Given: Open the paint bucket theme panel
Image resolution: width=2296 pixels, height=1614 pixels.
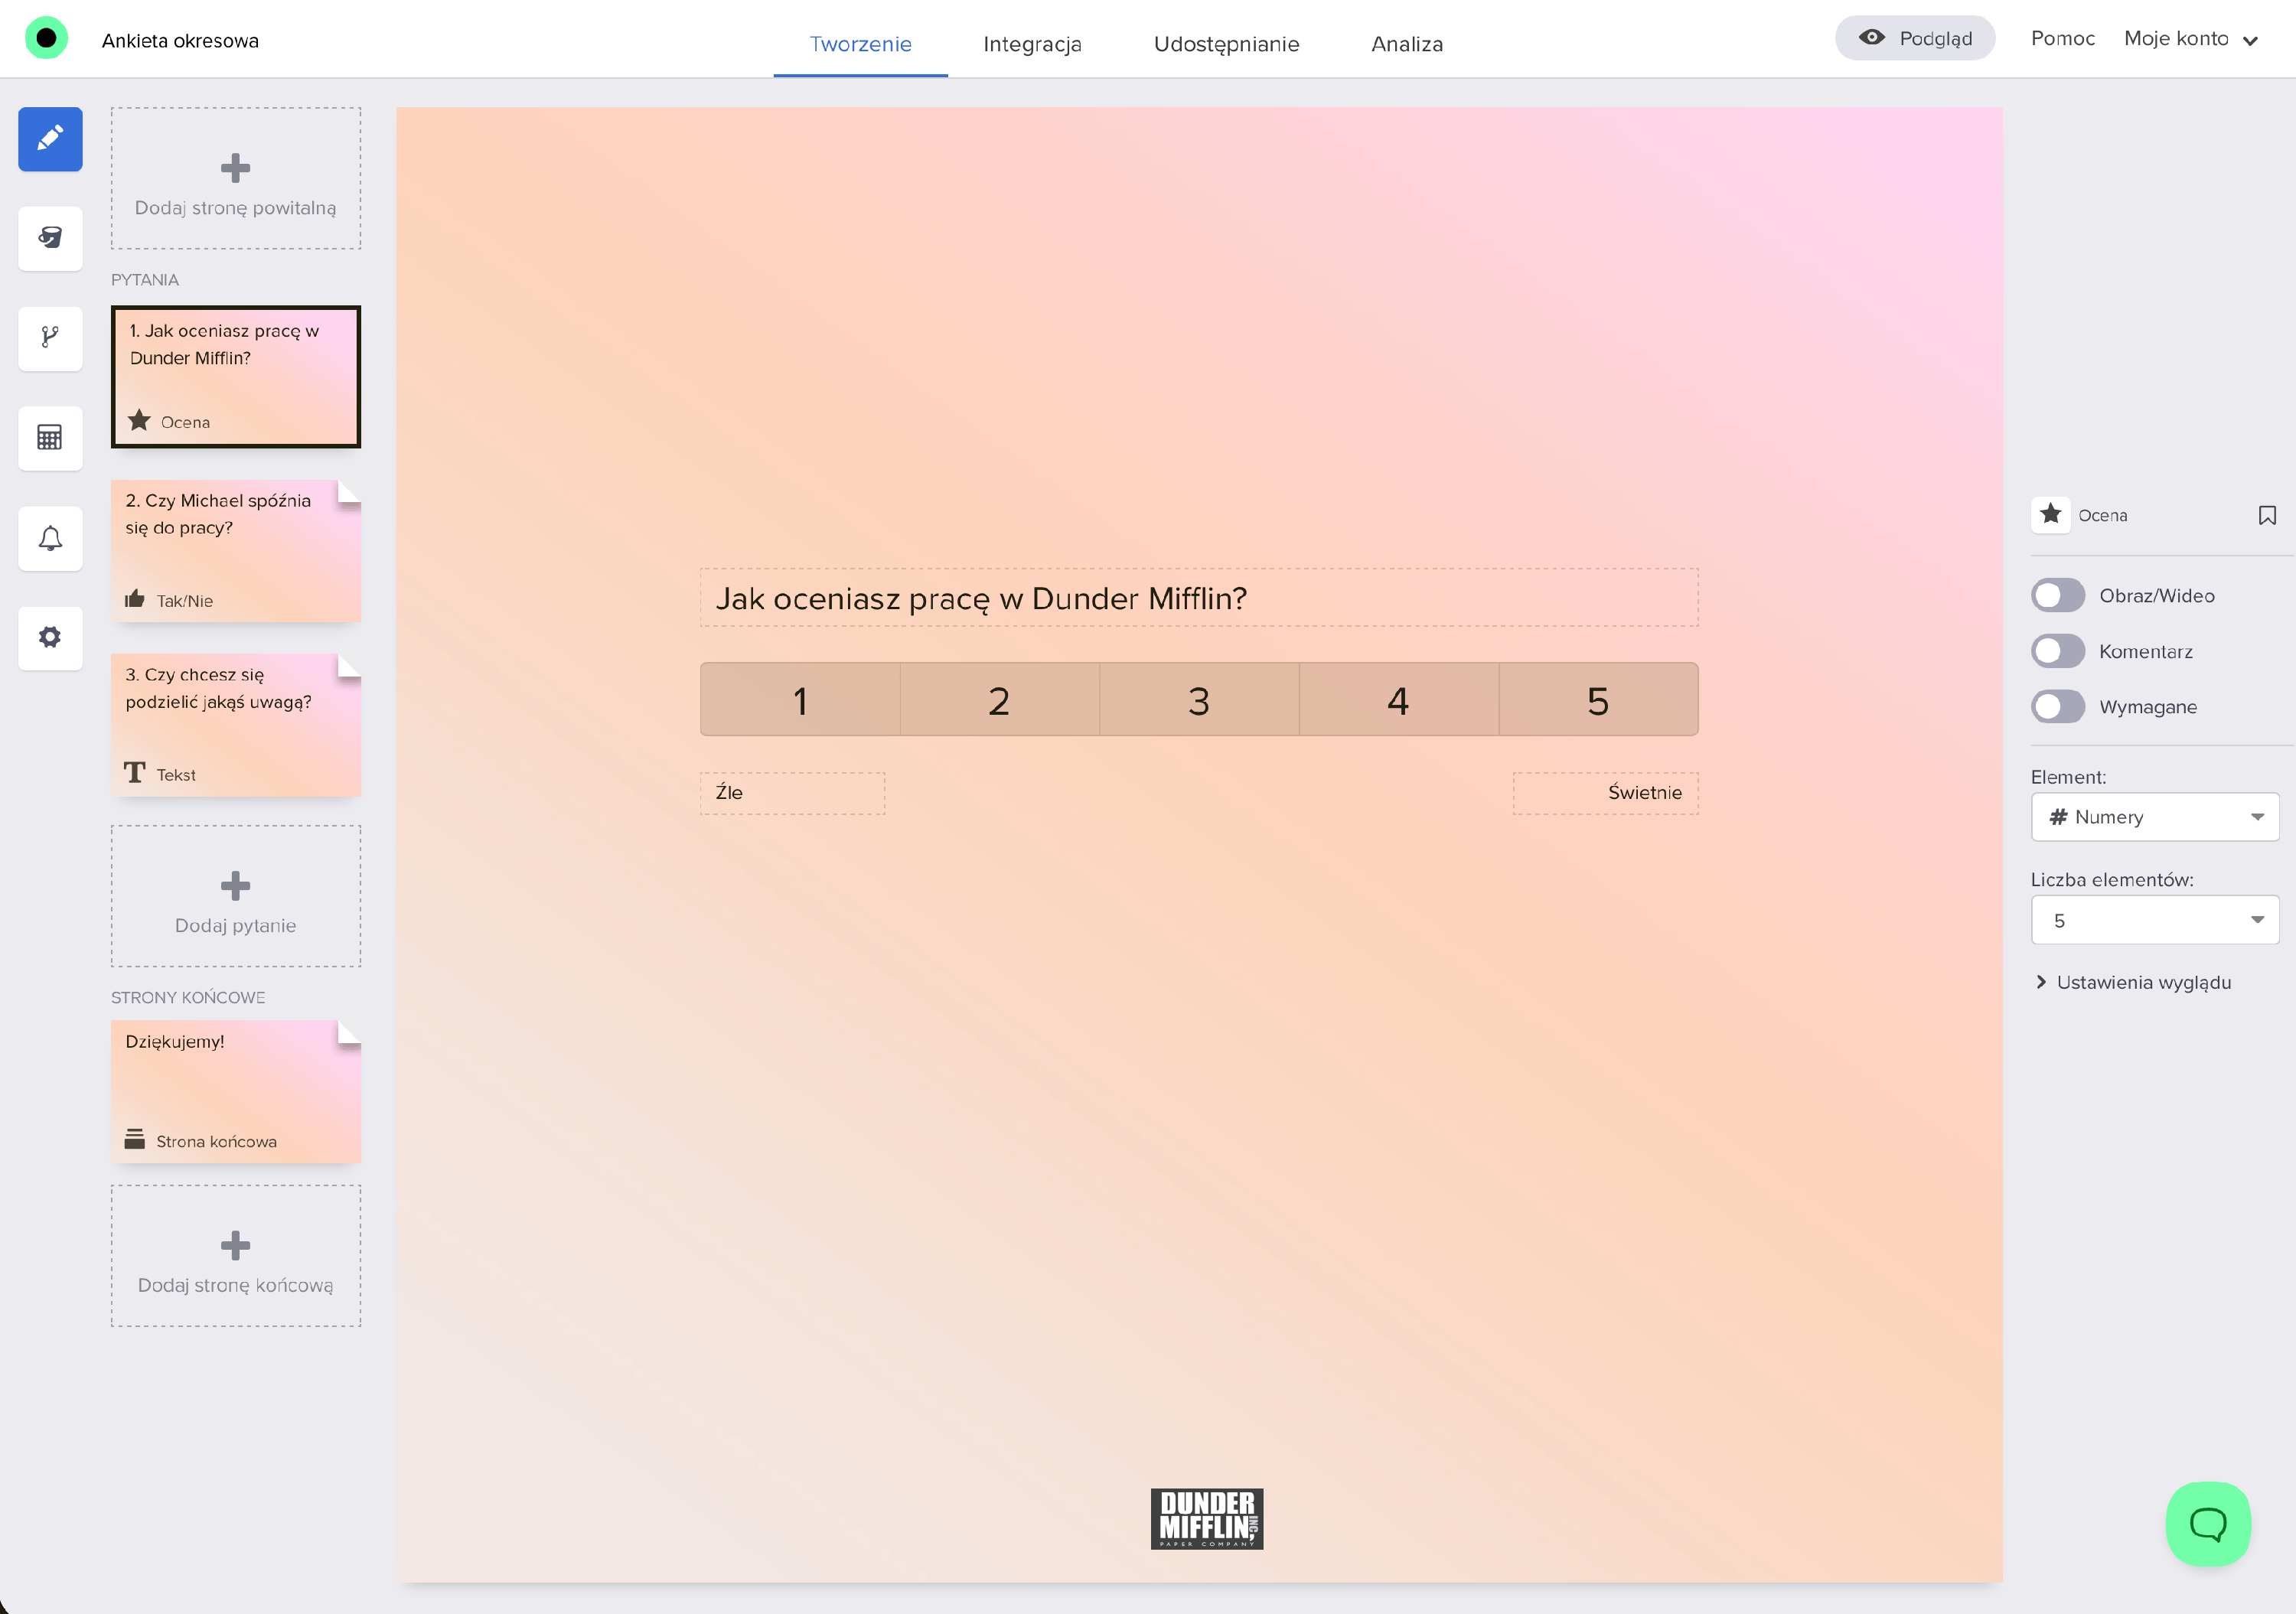Looking at the screenshot, I should click(50, 238).
